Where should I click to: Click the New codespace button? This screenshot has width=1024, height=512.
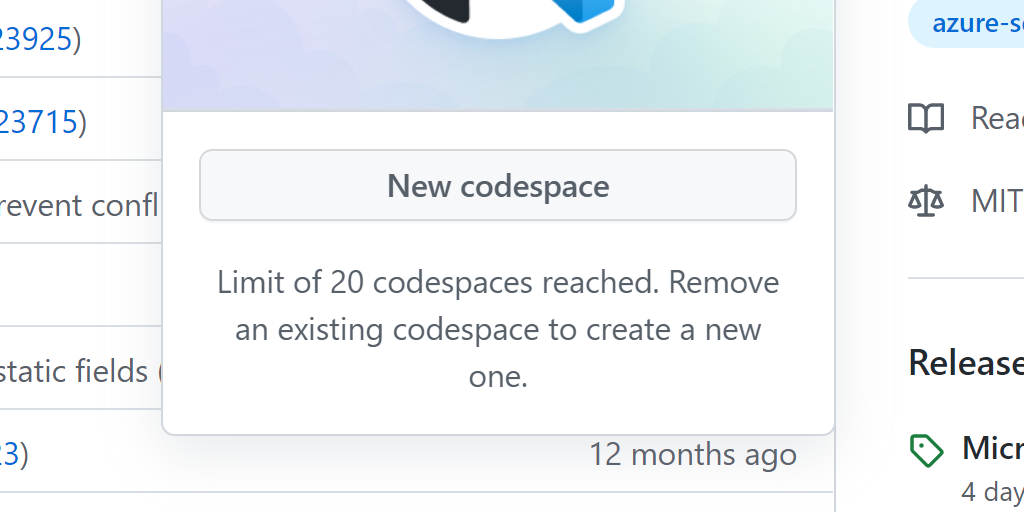(x=498, y=185)
